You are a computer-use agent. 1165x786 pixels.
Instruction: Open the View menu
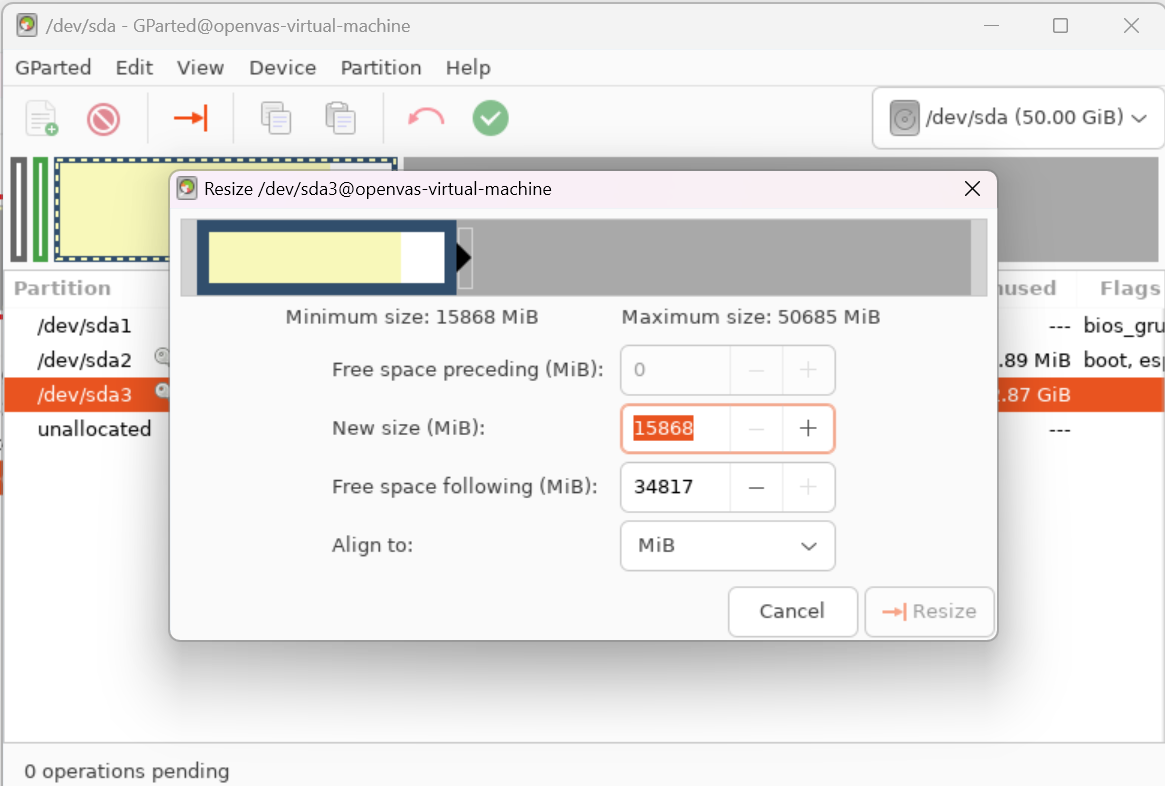[201, 68]
